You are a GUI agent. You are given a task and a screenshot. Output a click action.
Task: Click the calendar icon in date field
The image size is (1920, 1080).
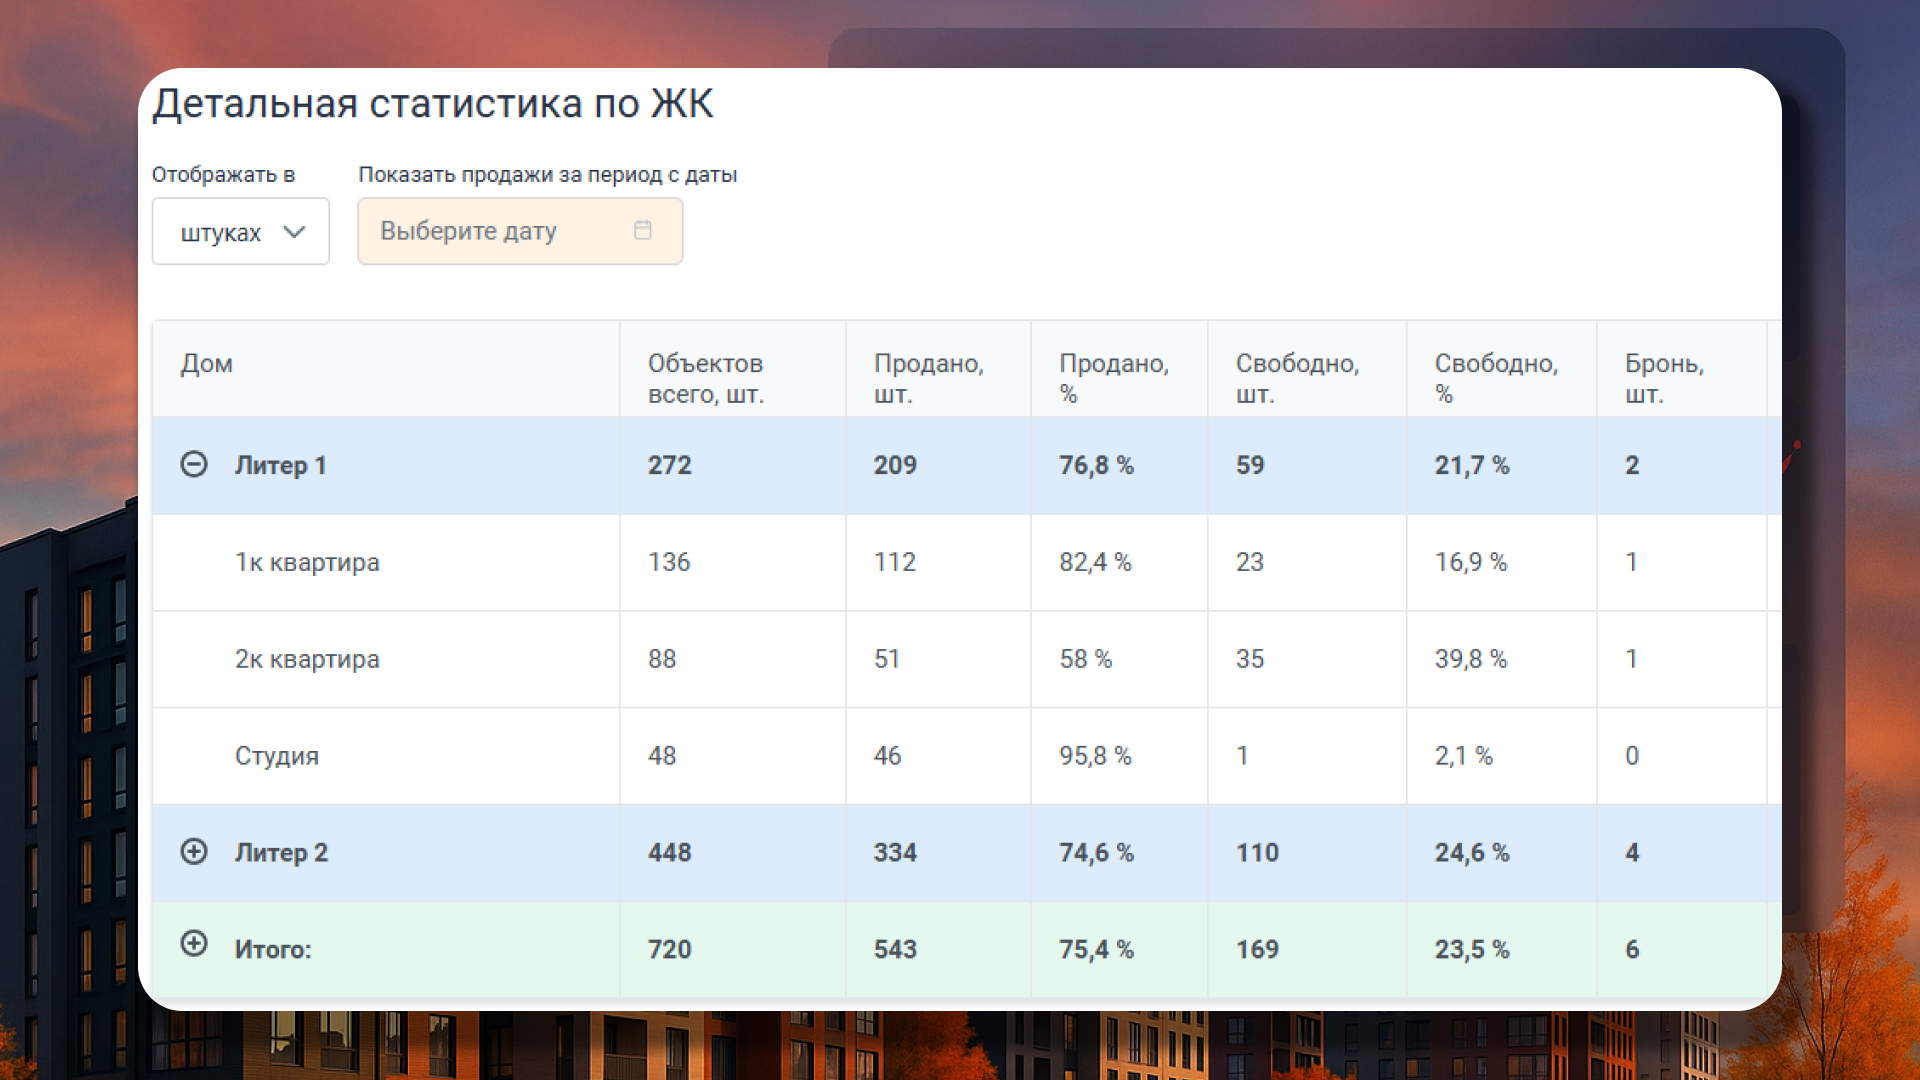point(643,231)
